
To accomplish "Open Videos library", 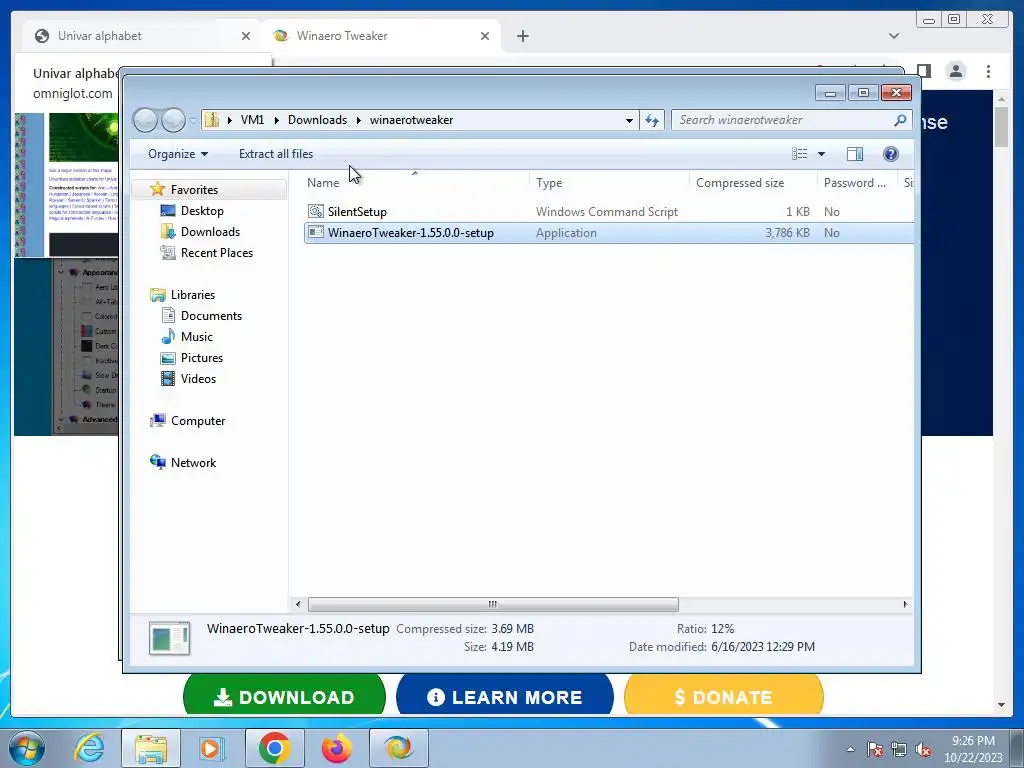I will click(198, 379).
